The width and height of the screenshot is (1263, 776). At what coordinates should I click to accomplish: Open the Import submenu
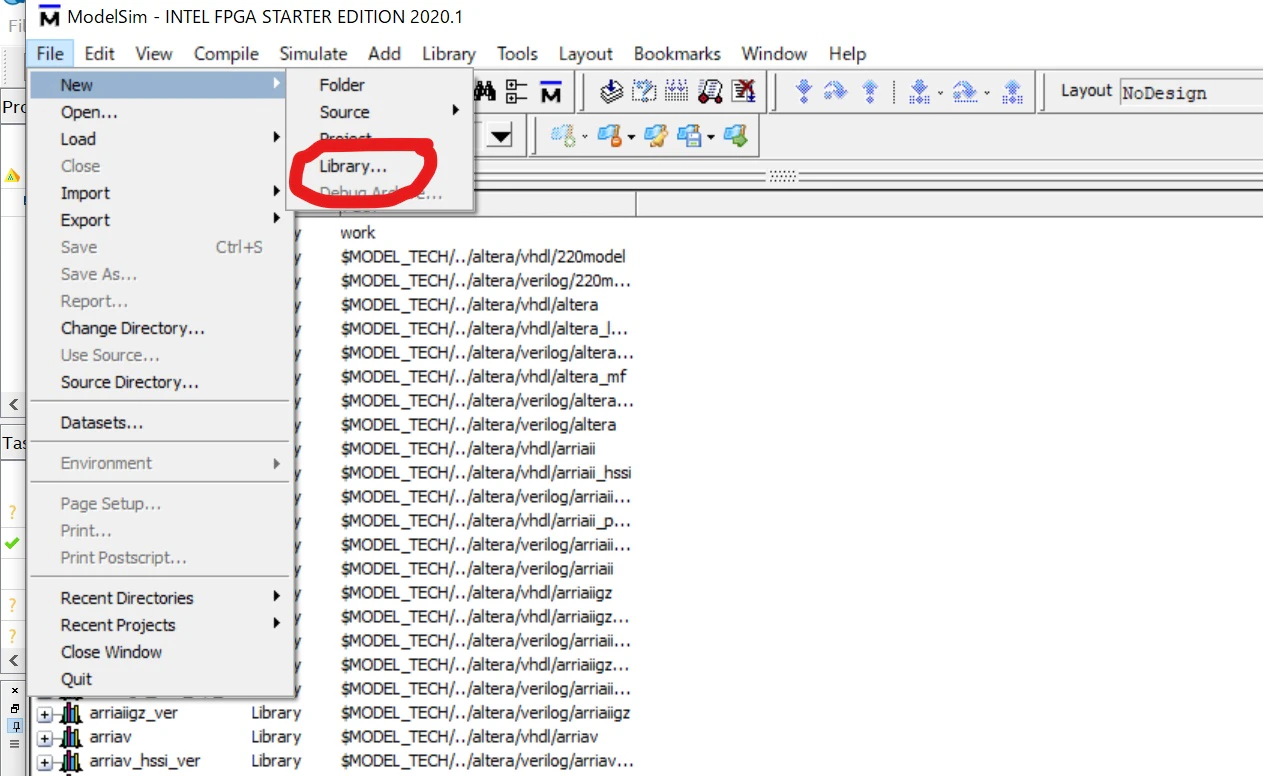(x=85, y=193)
